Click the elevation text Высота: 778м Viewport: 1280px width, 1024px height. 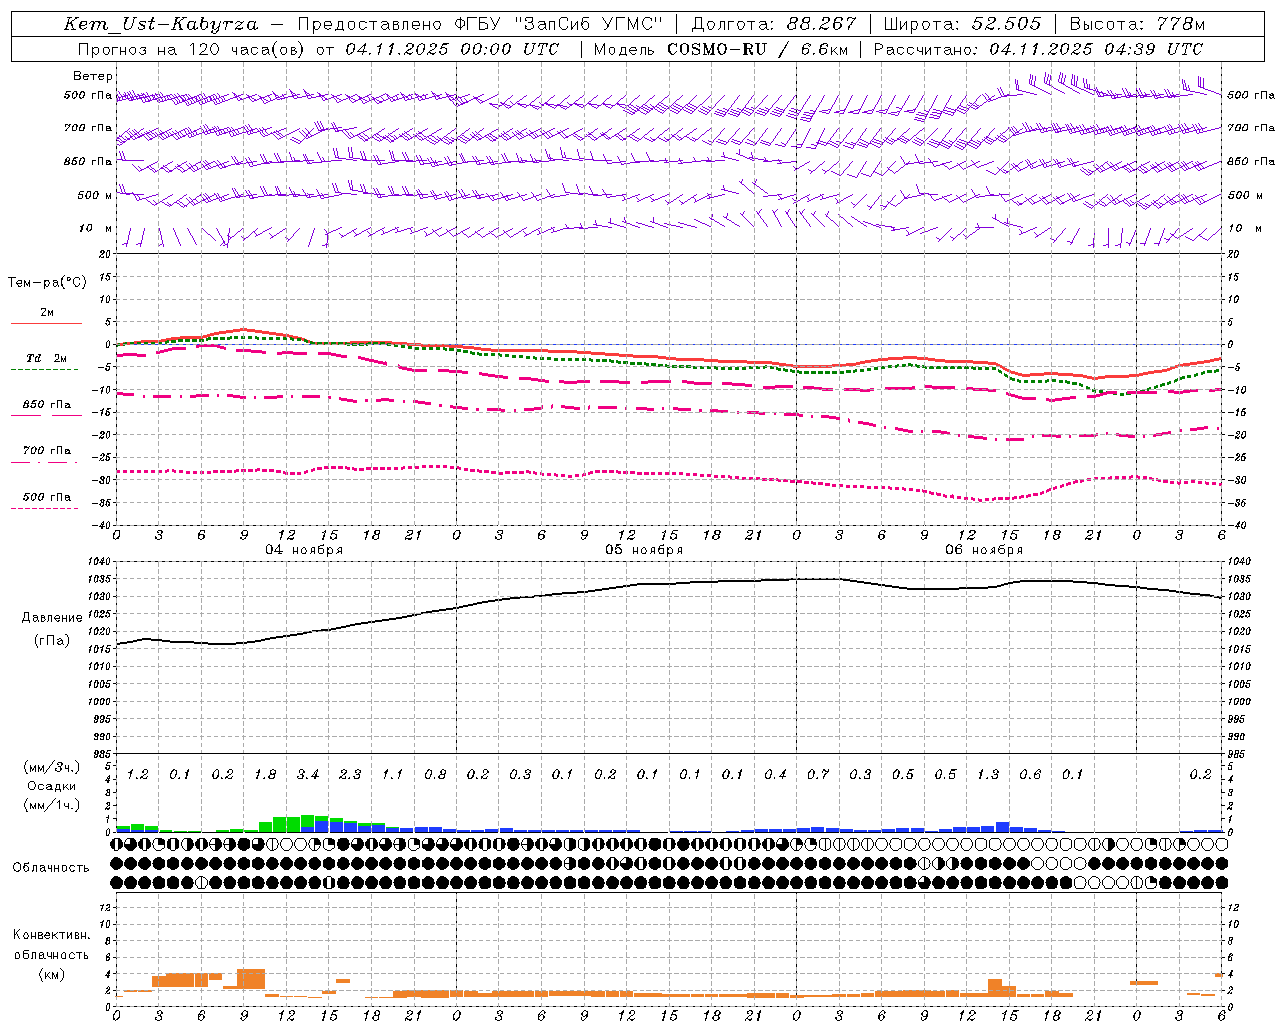[1137, 24]
